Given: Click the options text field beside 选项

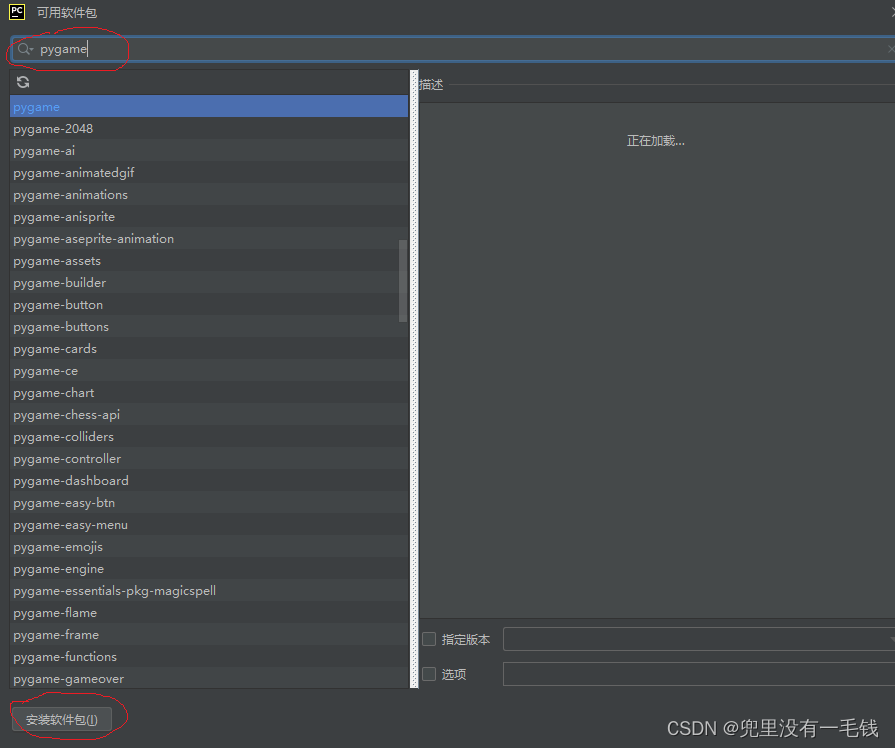Looking at the screenshot, I should pos(699,674).
